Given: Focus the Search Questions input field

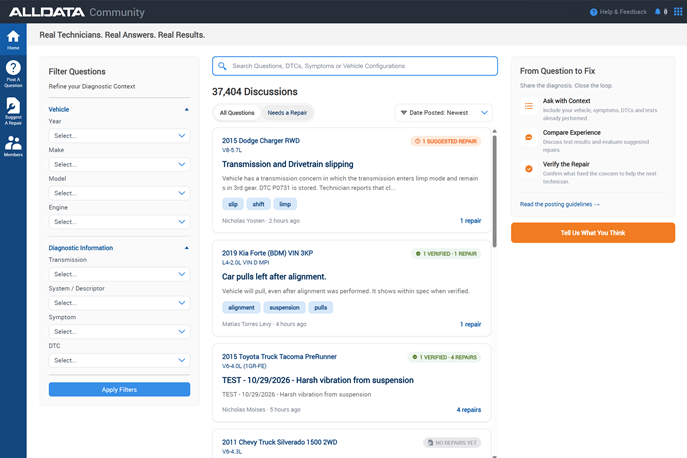Looking at the screenshot, I should [355, 66].
